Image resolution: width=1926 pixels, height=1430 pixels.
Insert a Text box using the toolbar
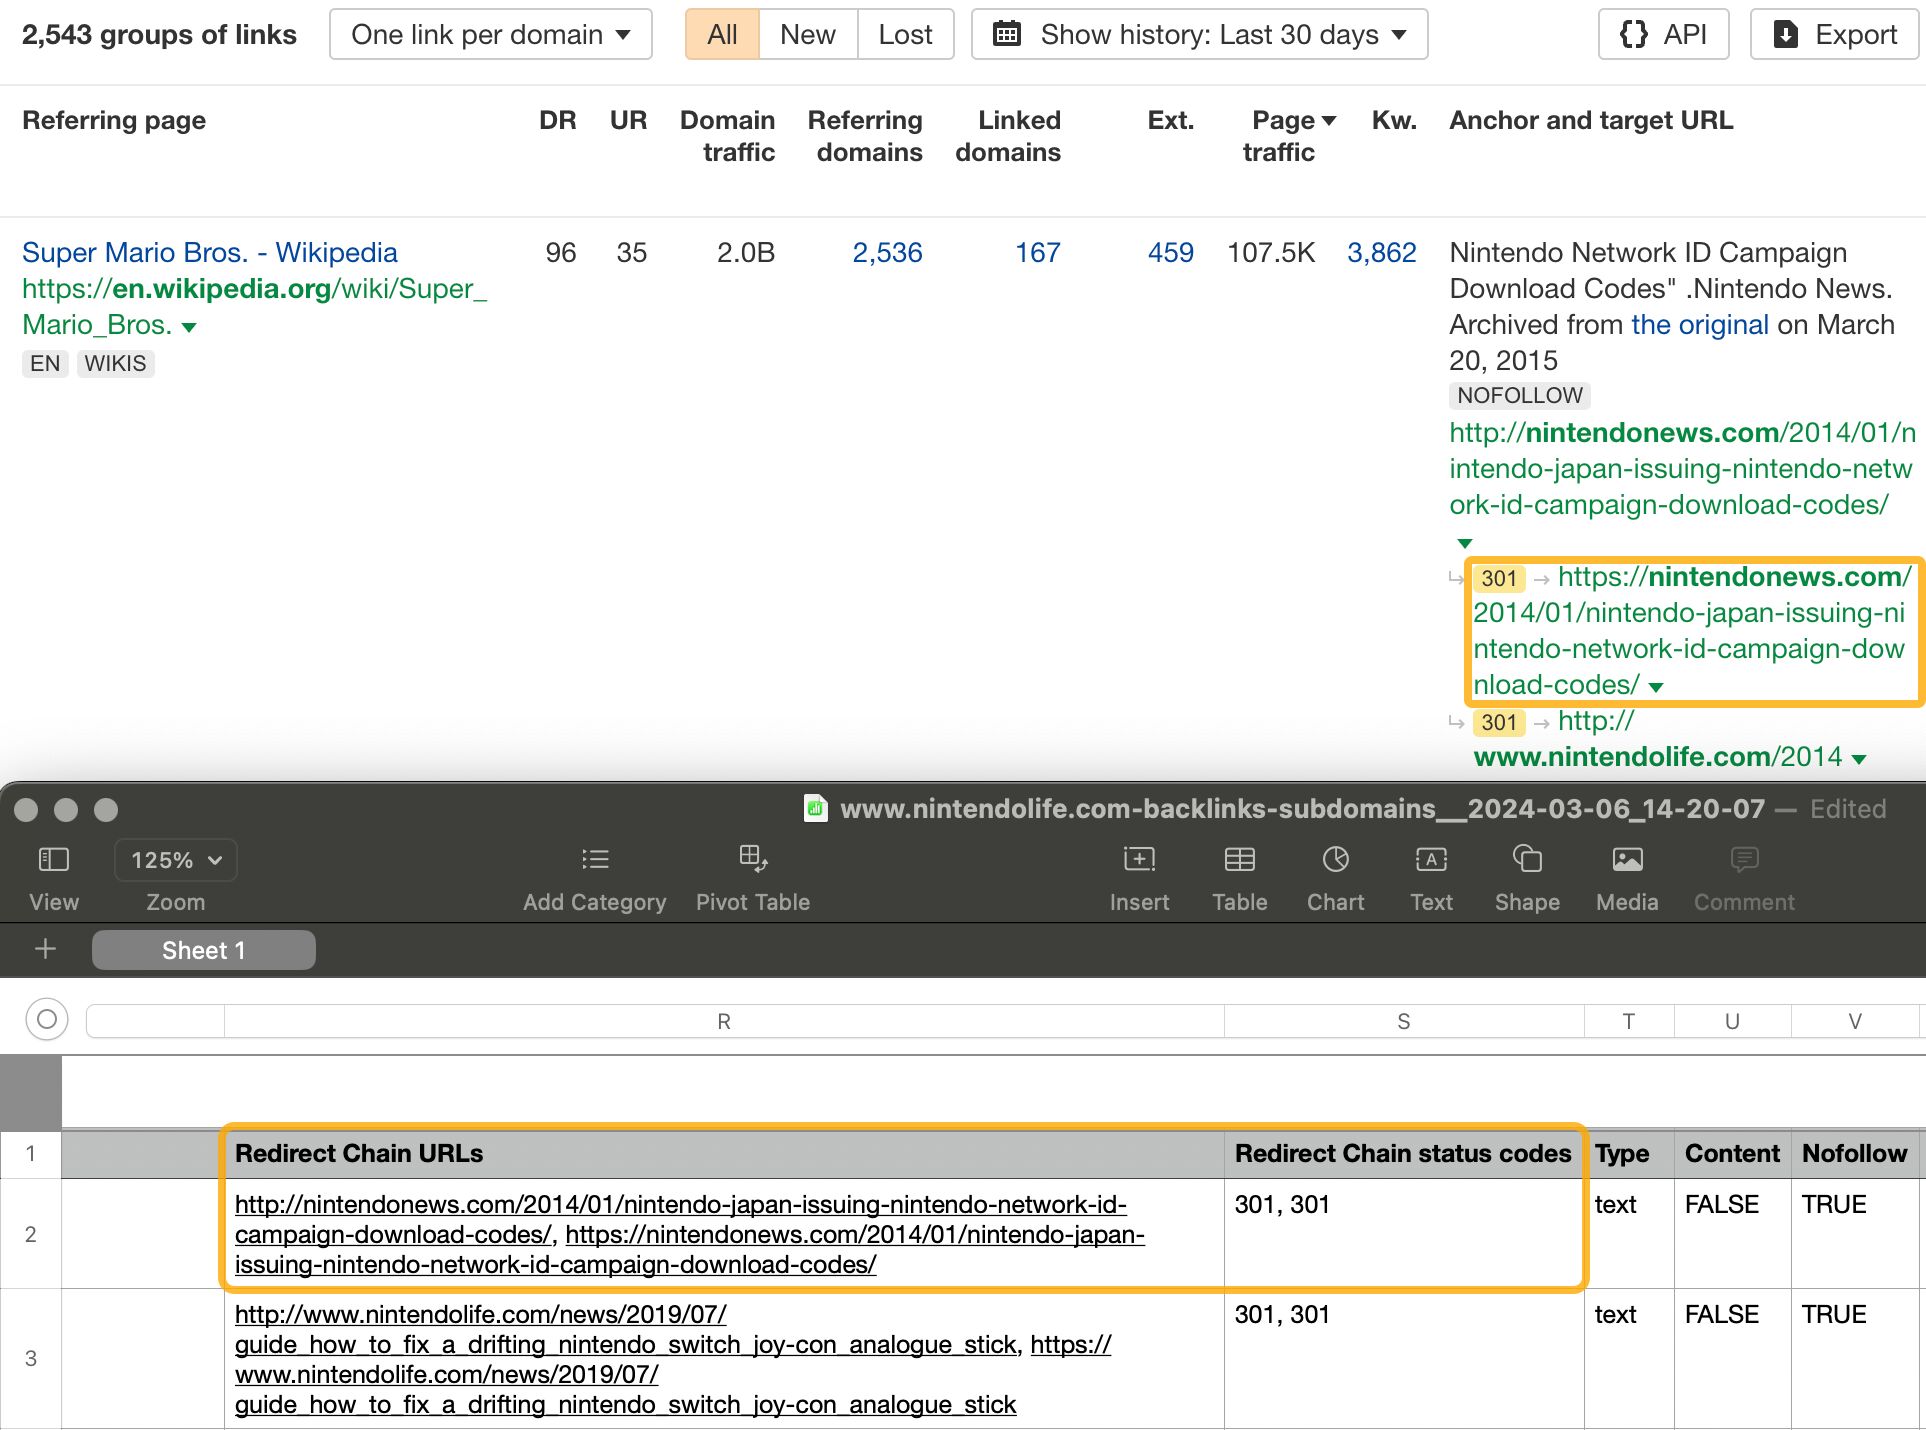[1431, 875]
